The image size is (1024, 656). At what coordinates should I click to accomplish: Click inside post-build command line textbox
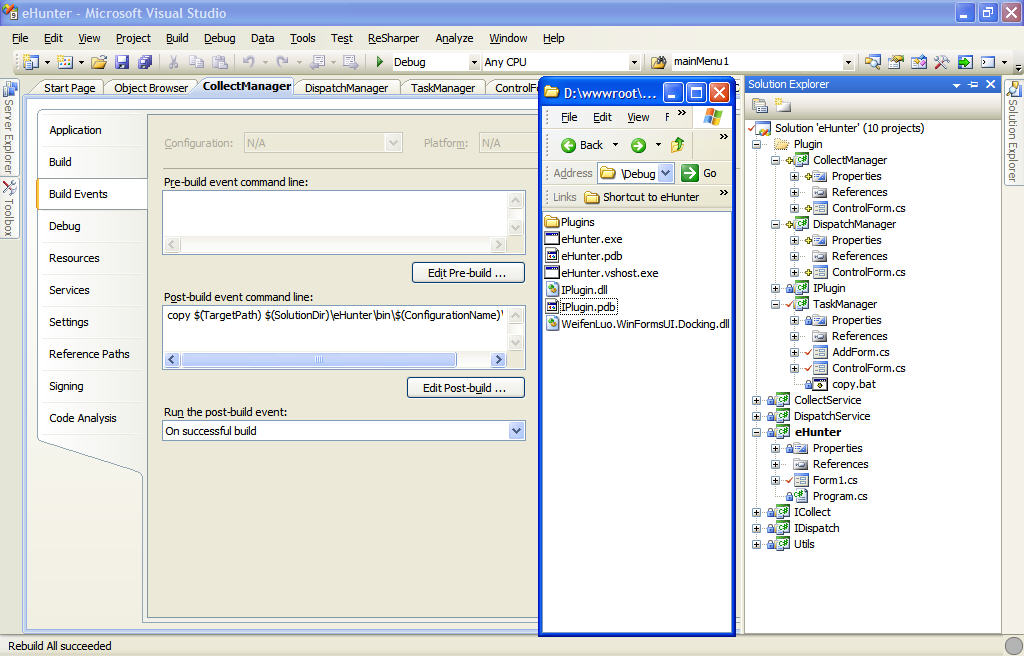click(x=336, y=329)
